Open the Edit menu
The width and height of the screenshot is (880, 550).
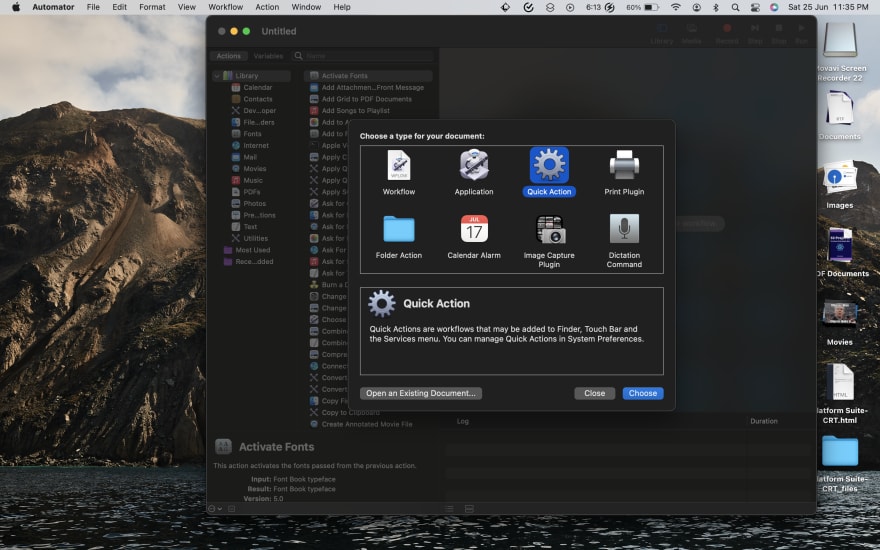pos(119,7)
